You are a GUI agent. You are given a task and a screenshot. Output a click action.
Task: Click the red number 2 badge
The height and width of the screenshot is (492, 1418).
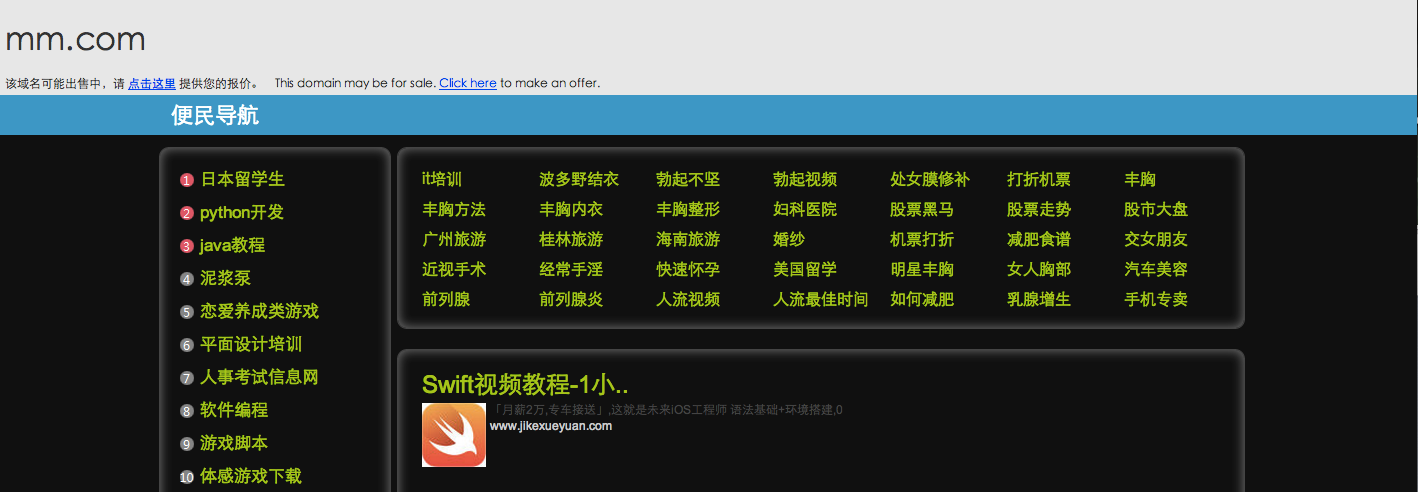(x=186, y=213)
